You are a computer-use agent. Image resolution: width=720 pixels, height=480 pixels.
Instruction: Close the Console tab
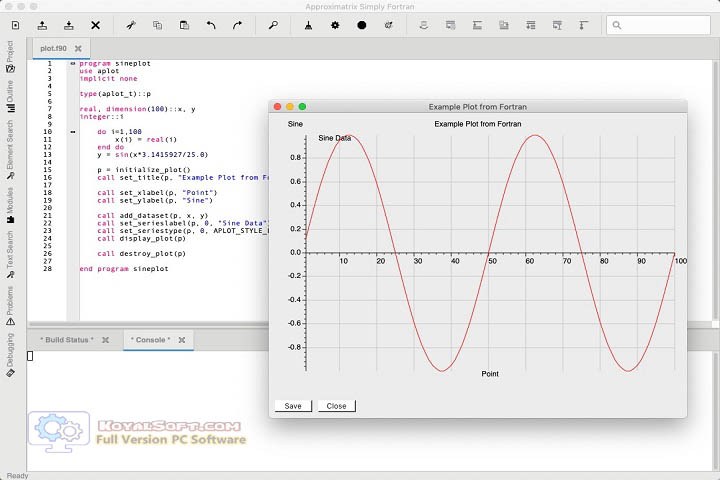pos(182,340)
